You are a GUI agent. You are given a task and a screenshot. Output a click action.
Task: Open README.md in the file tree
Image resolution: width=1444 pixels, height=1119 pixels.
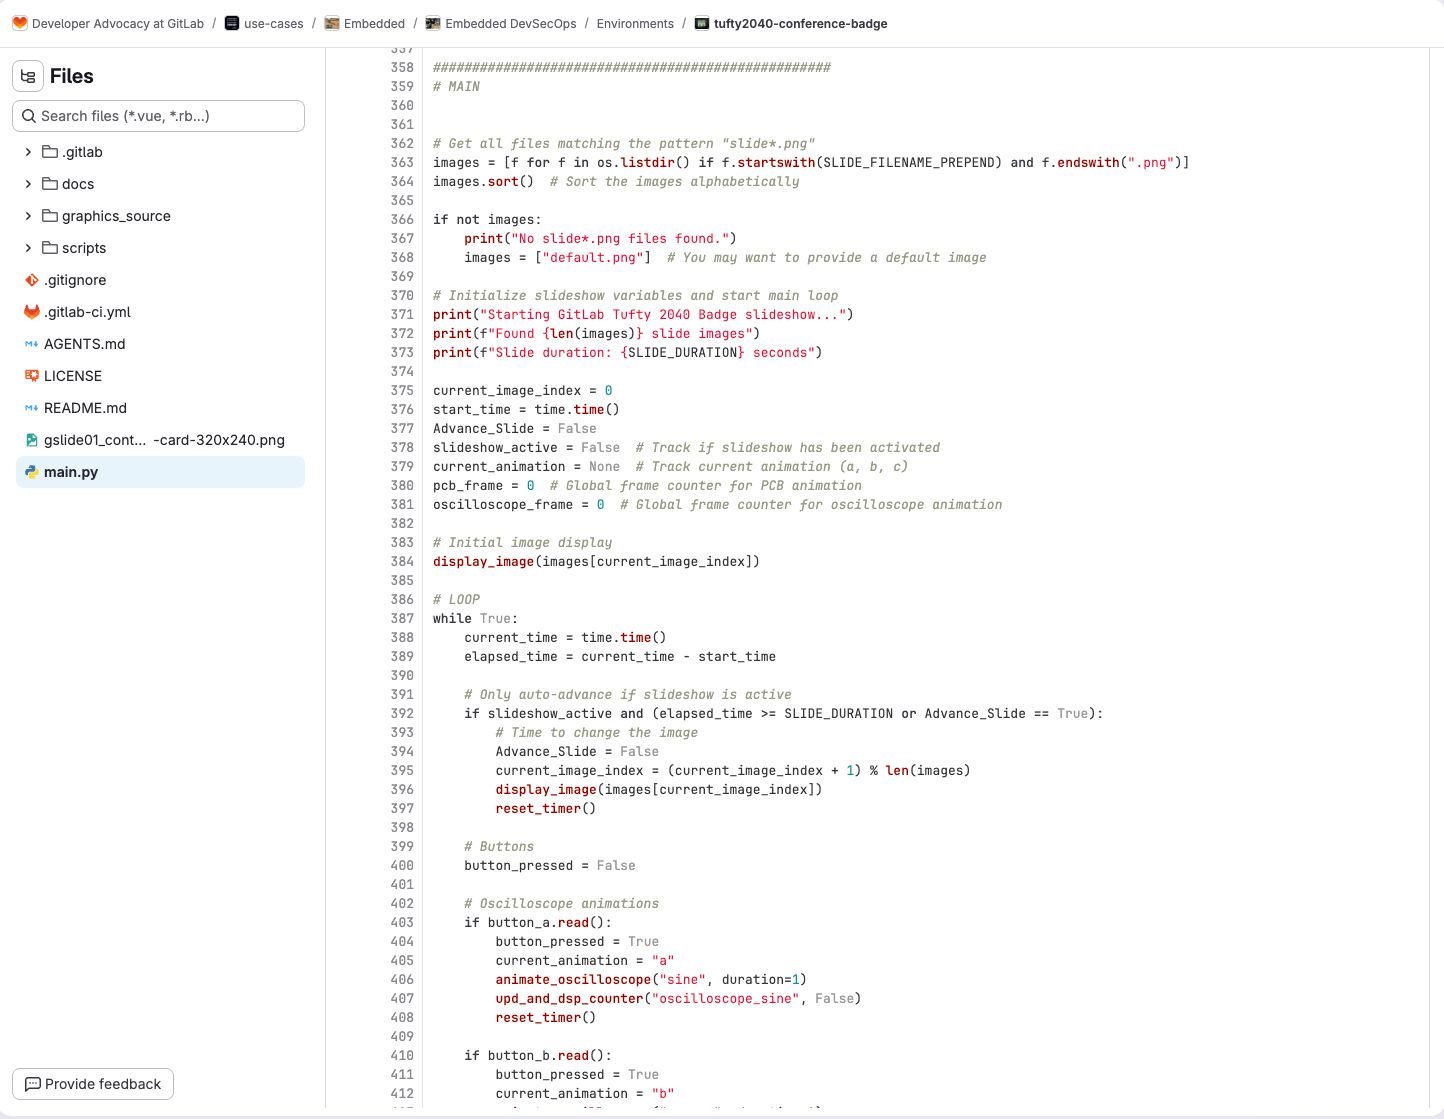point(85,408)
